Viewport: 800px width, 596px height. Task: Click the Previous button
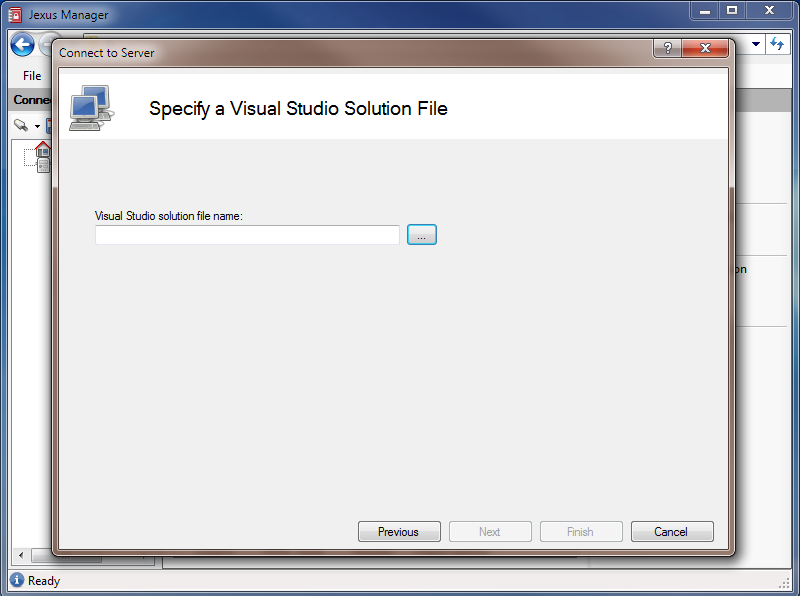tap(399, 531)
